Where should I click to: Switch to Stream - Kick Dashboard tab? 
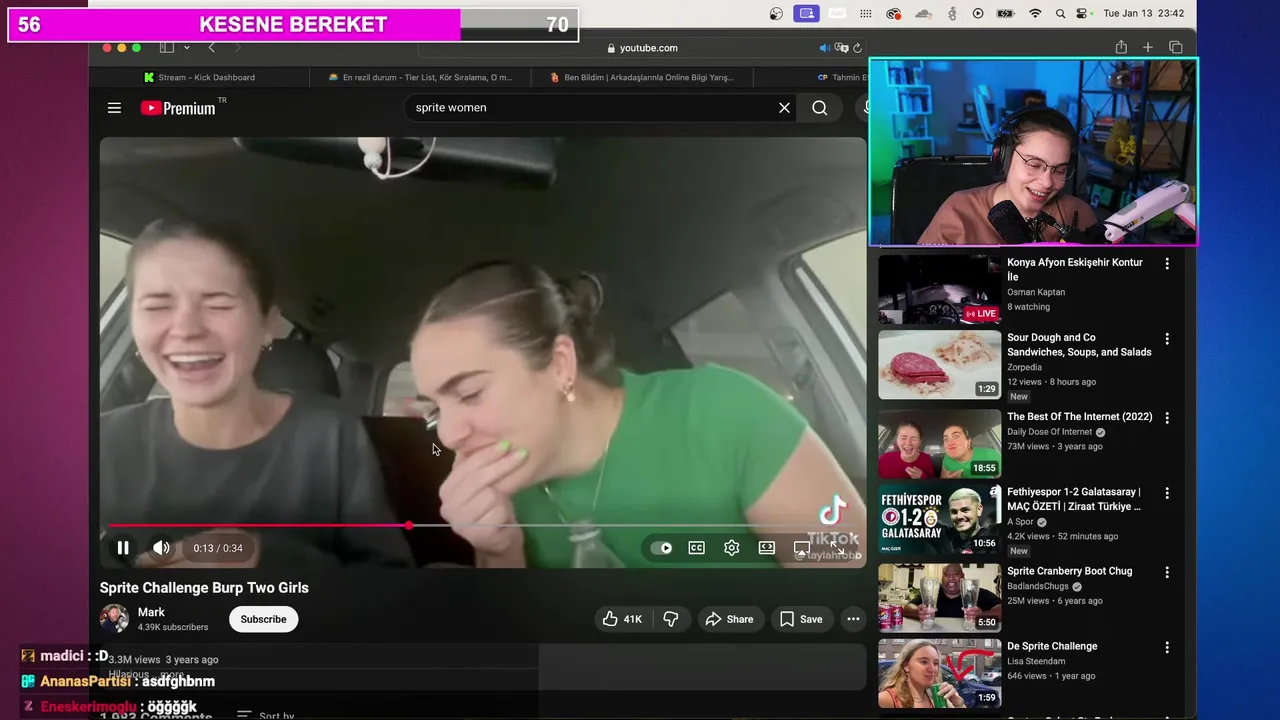point(199,77)
